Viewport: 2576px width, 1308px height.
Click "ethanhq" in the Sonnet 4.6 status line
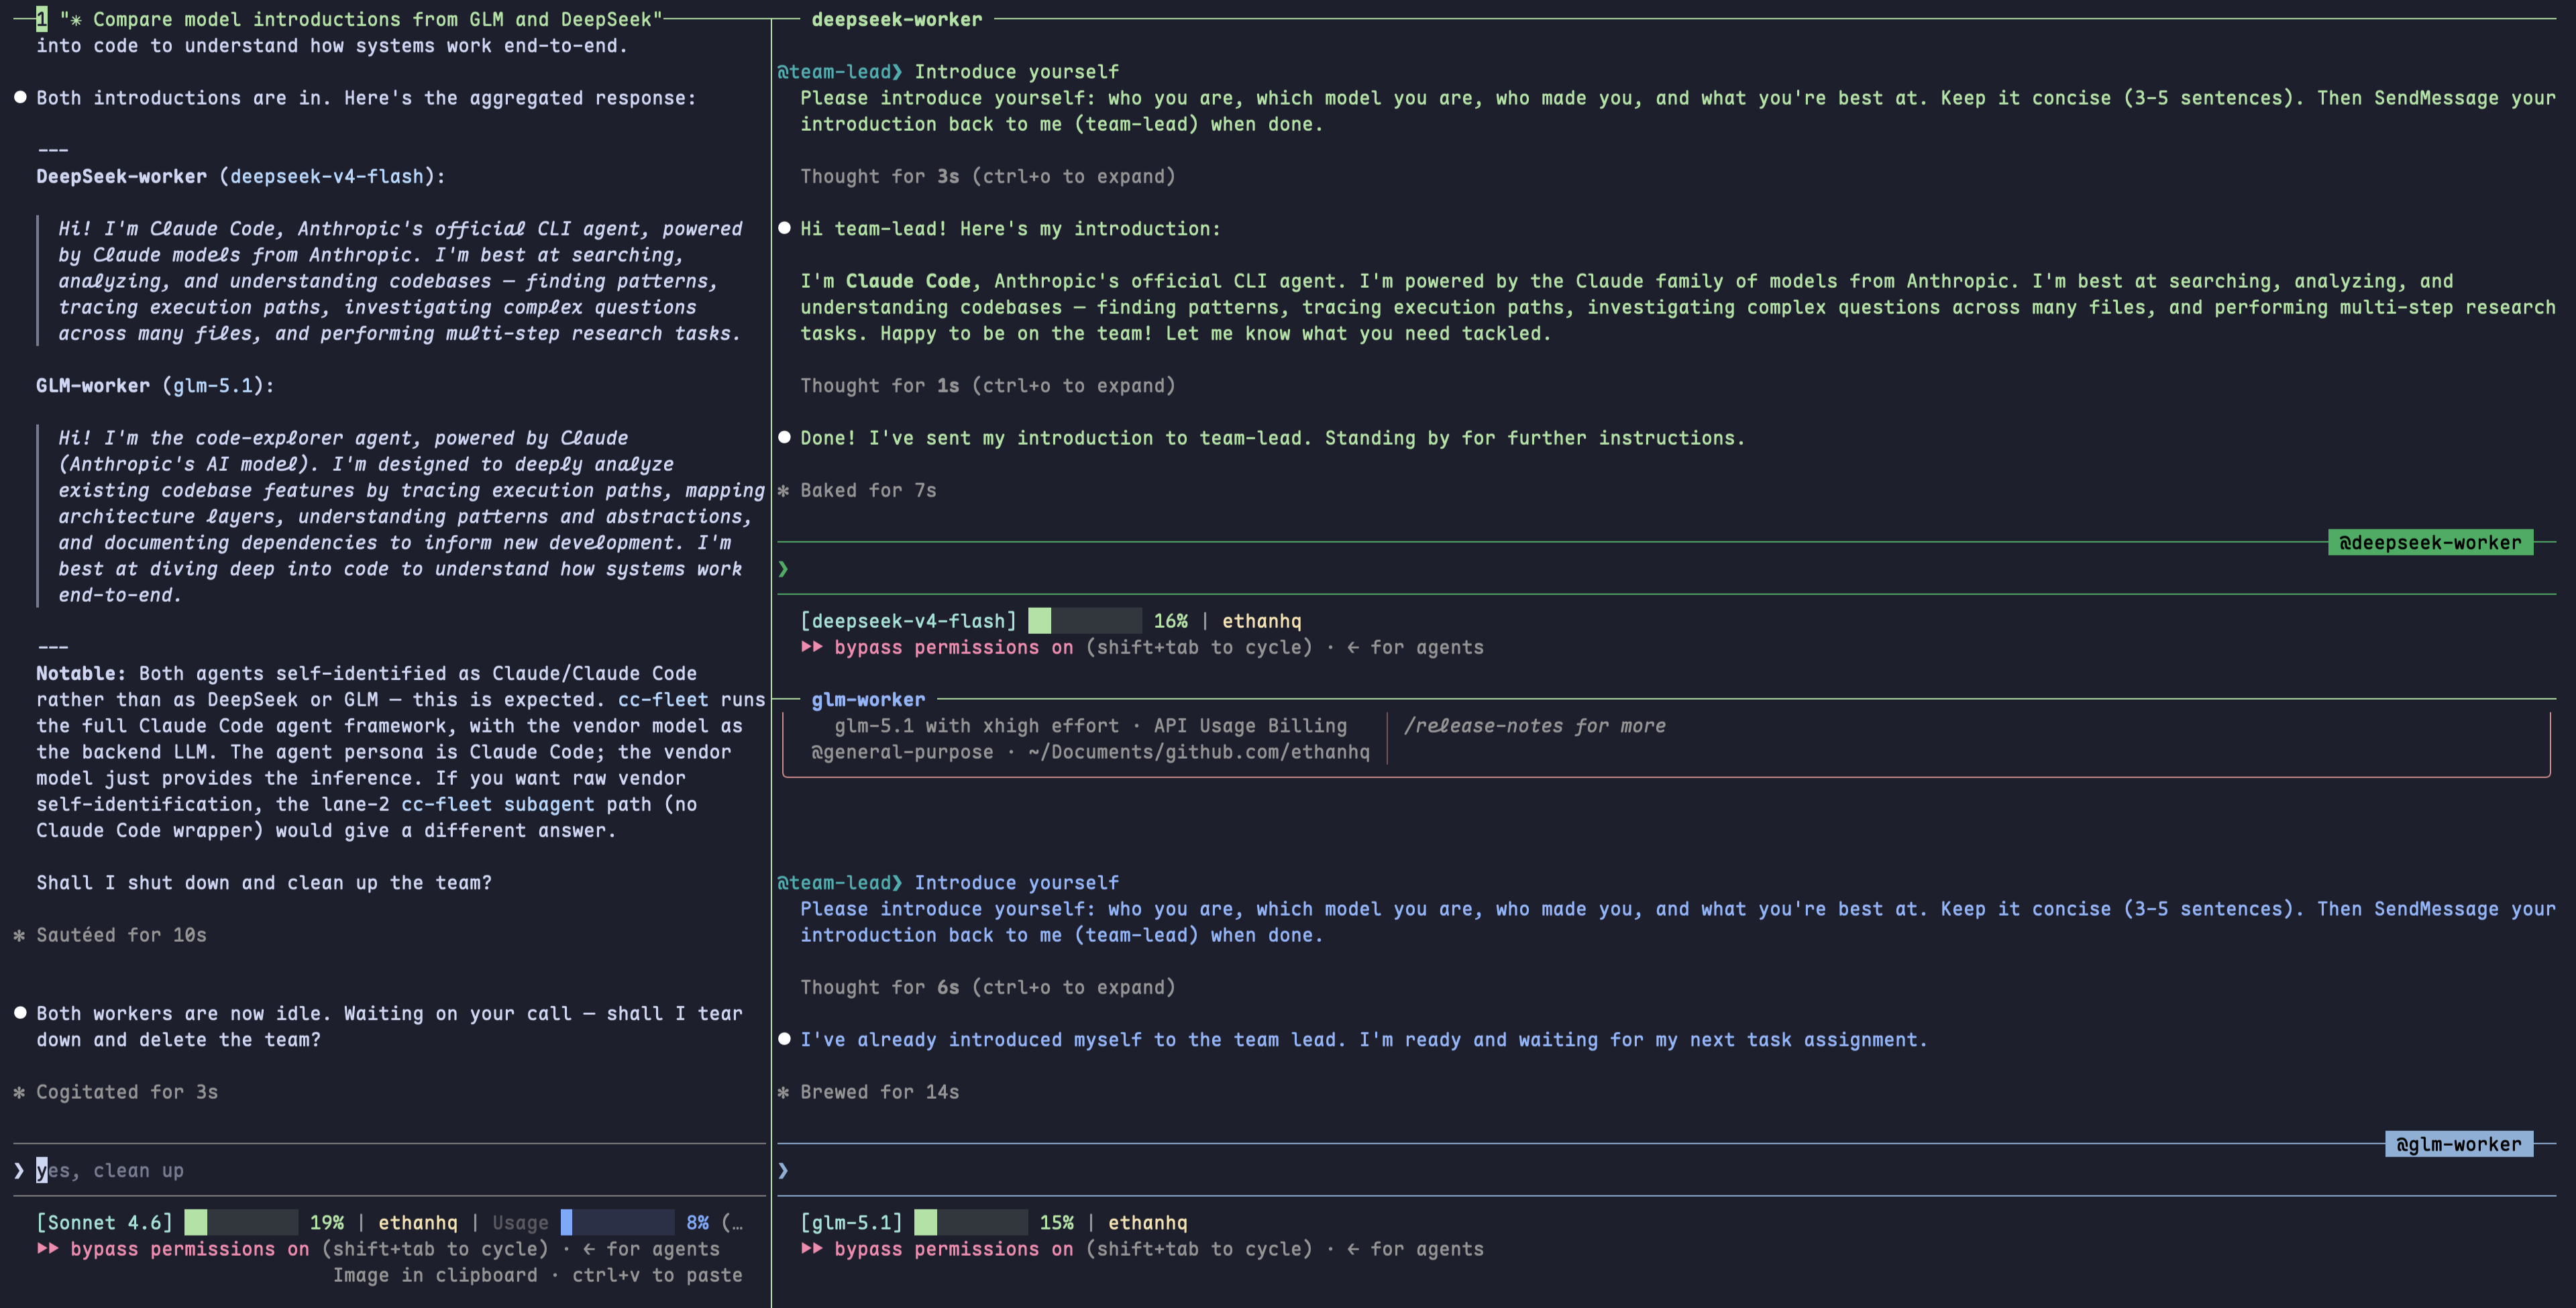[x=418, y=1222]
